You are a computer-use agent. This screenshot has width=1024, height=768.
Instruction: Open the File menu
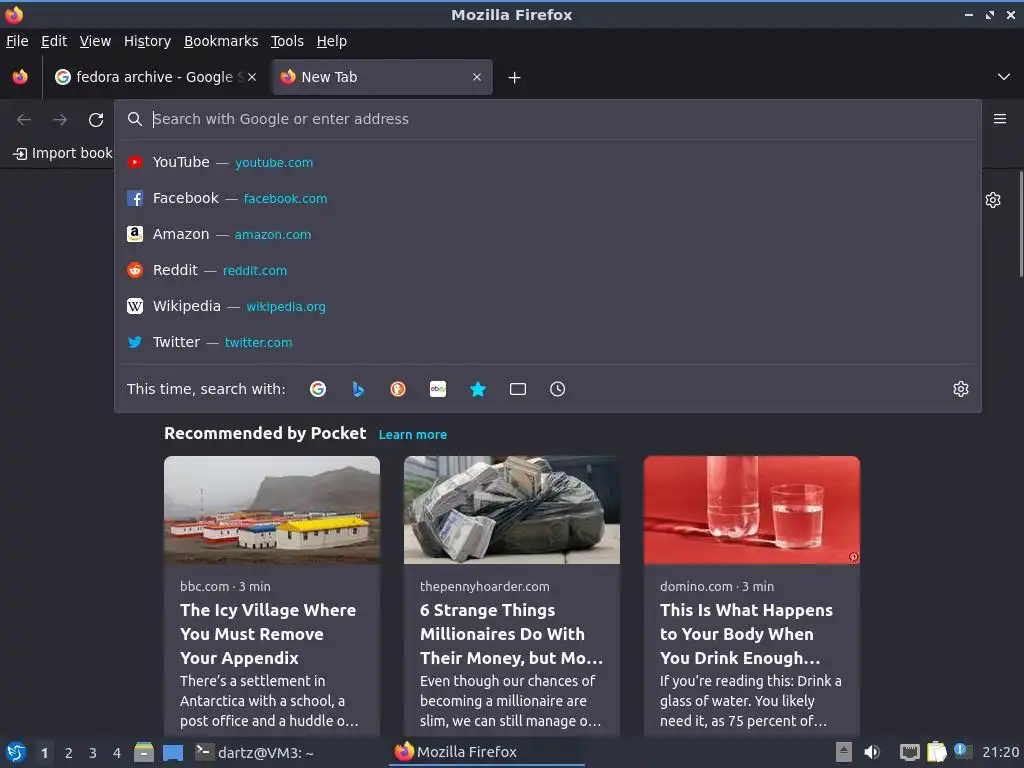pos(17,41)
